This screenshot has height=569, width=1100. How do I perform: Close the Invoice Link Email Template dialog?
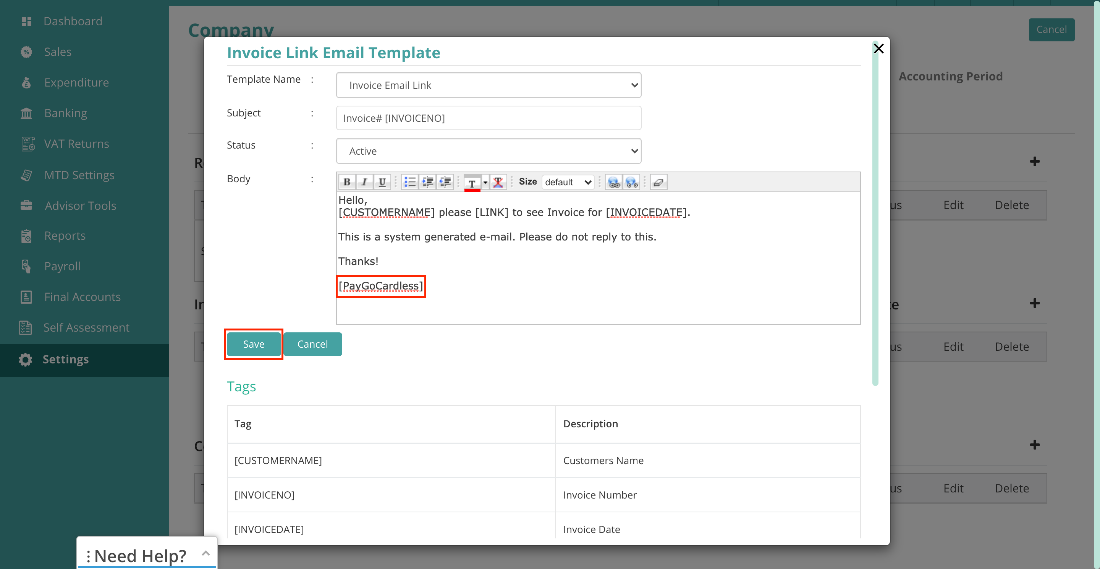878,48
